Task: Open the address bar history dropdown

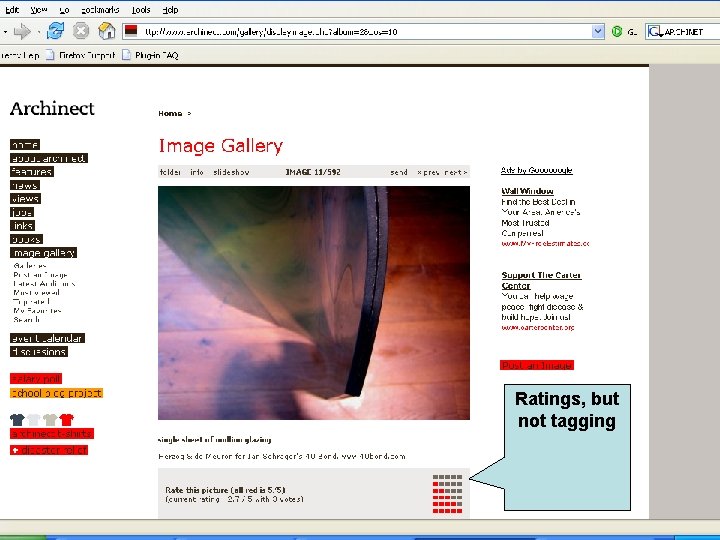Action: click(x=598, y=31)
